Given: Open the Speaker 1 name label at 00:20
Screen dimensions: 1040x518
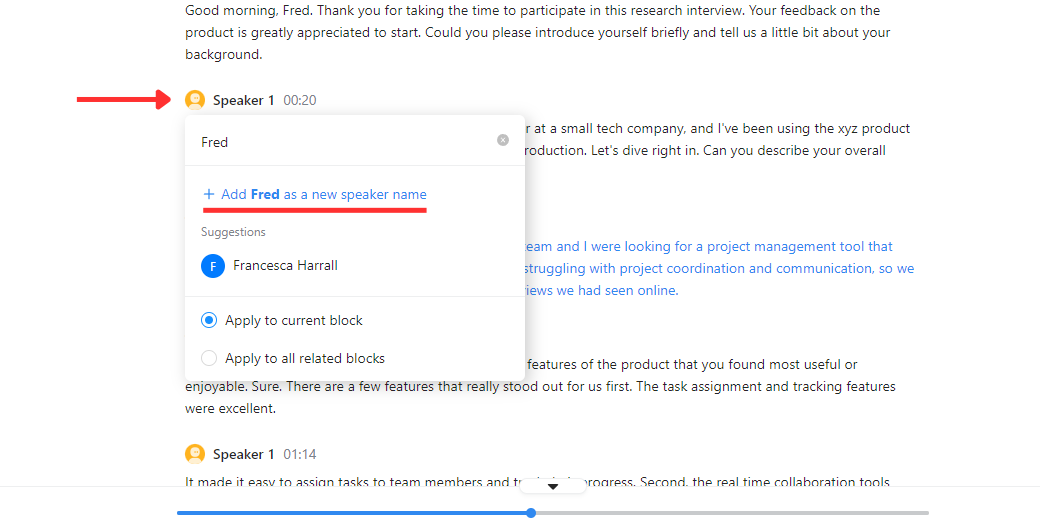Looking at the screenshot, I should tap(243, 100).
